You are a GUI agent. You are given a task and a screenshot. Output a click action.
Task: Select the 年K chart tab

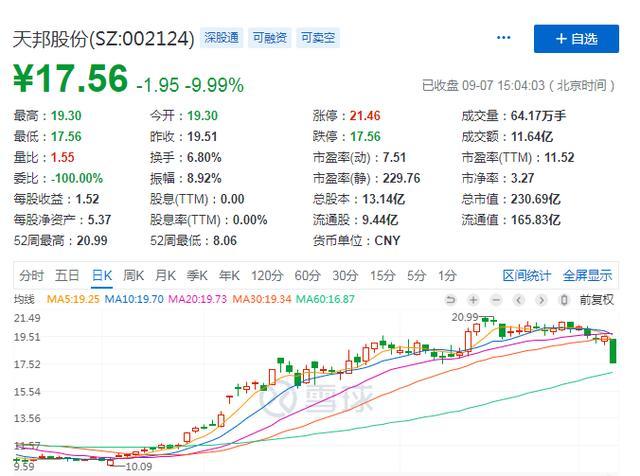pyautogui.click(x=229, y=276)
